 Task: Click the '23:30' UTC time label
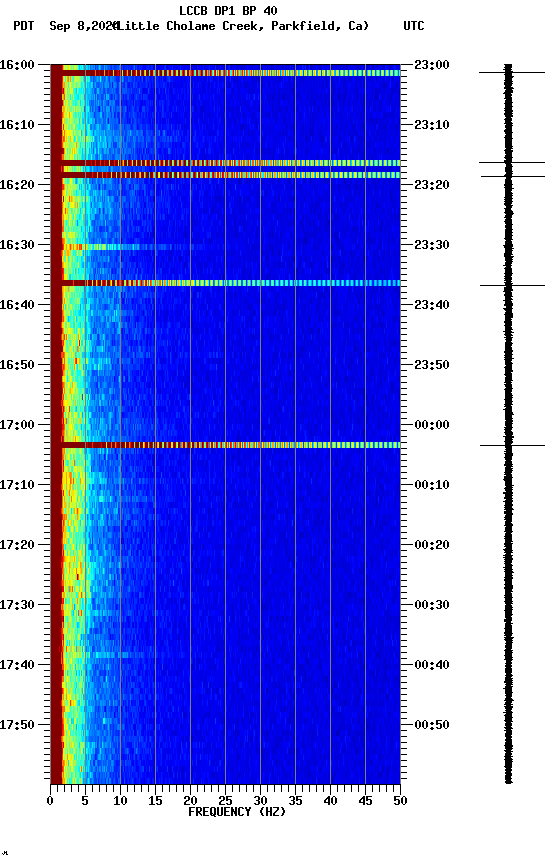(432, 245)
